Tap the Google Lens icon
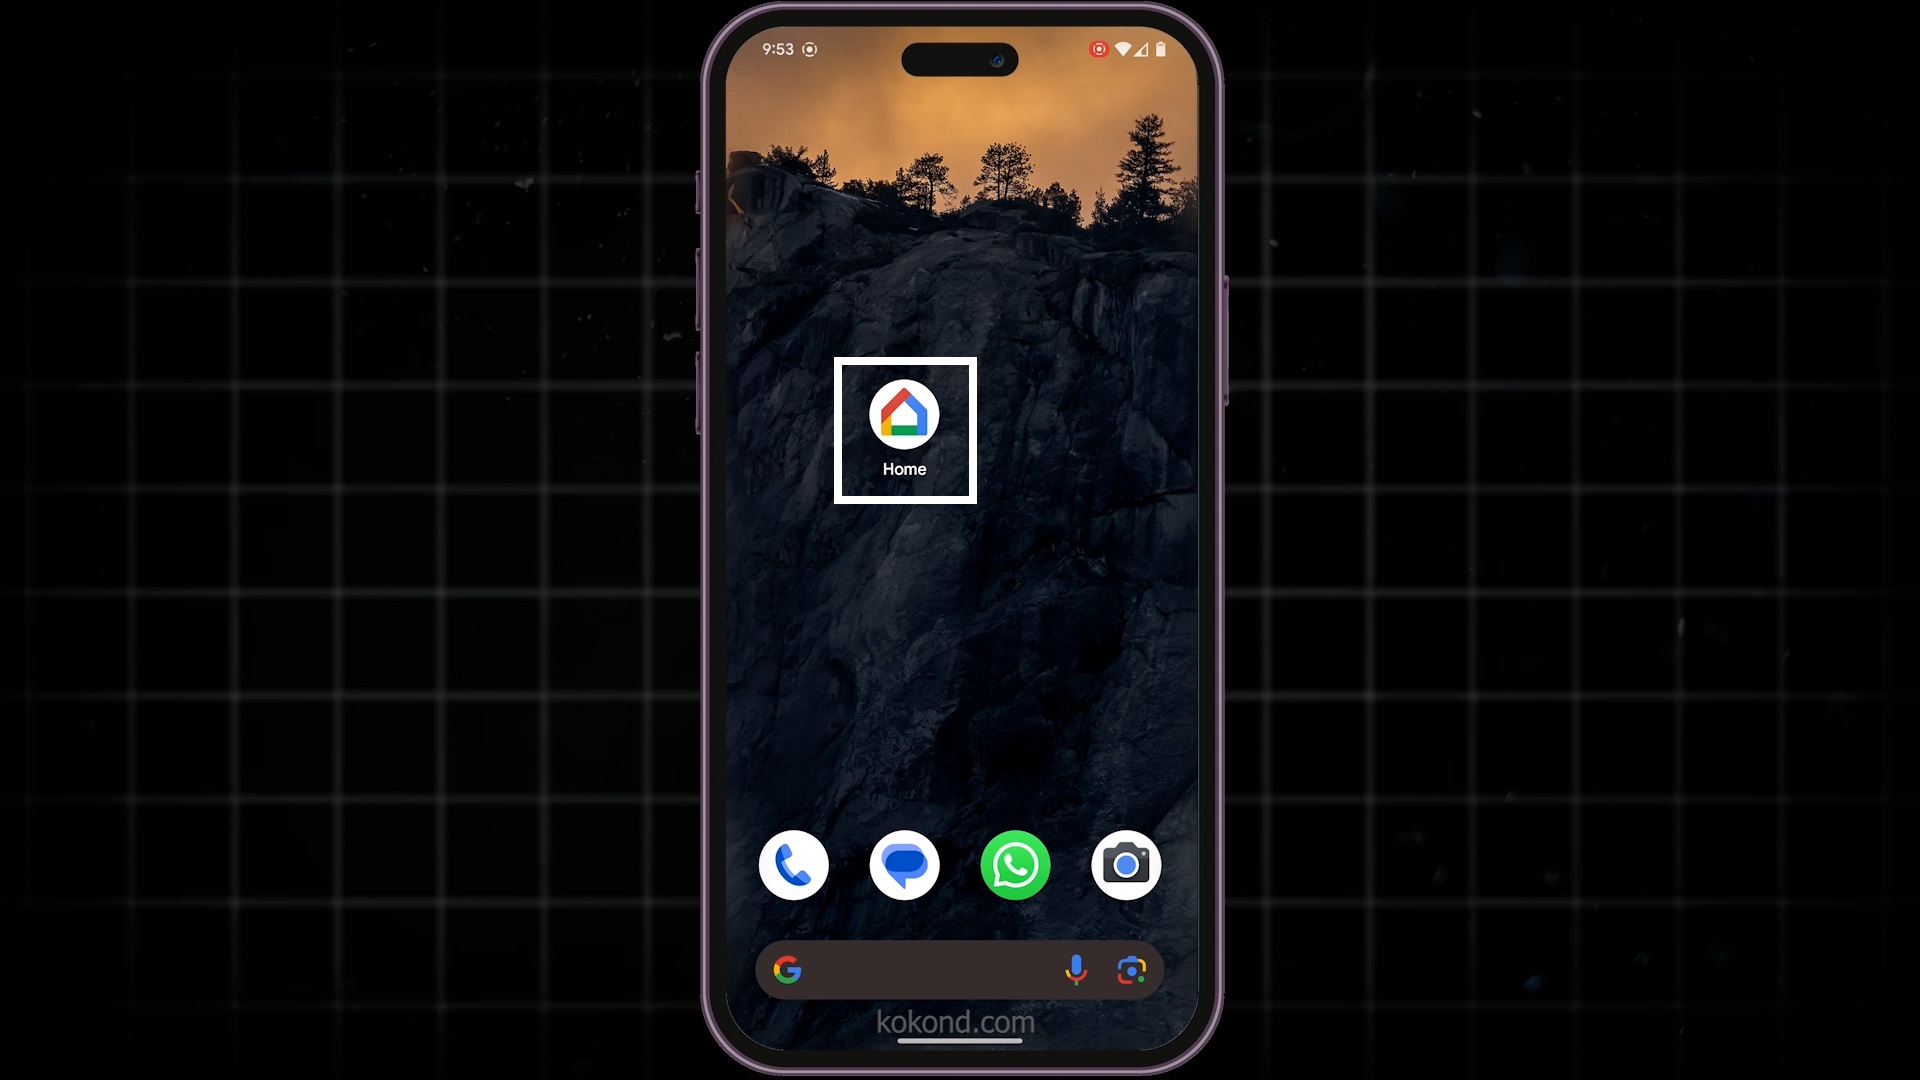The height and width of the screenshot is (1080, 1920). click(1131, 971)
